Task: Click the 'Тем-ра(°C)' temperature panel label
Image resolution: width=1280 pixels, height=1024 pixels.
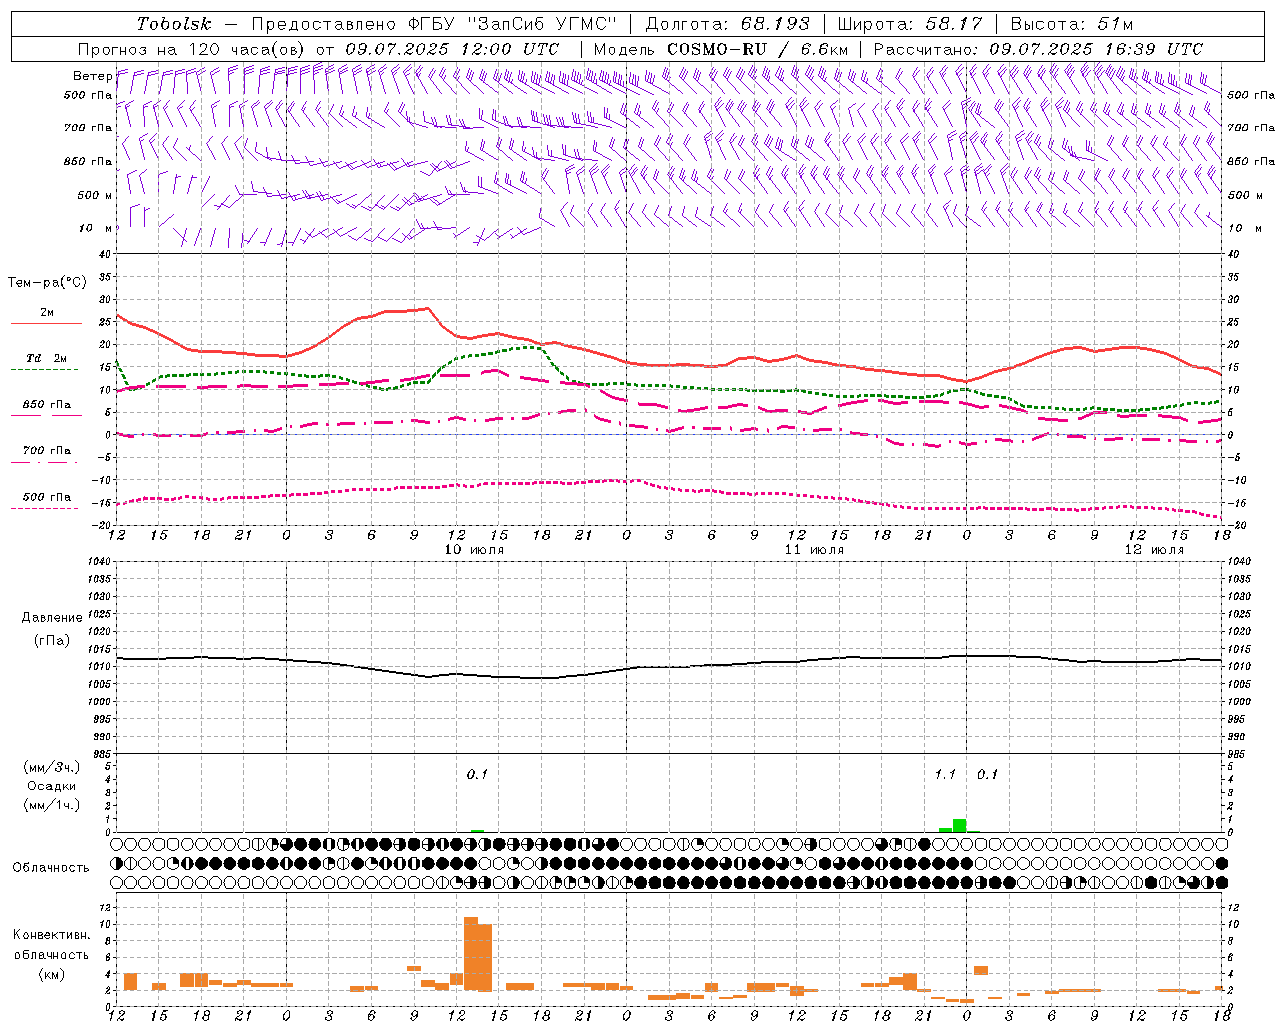Action: pos(47,283)
